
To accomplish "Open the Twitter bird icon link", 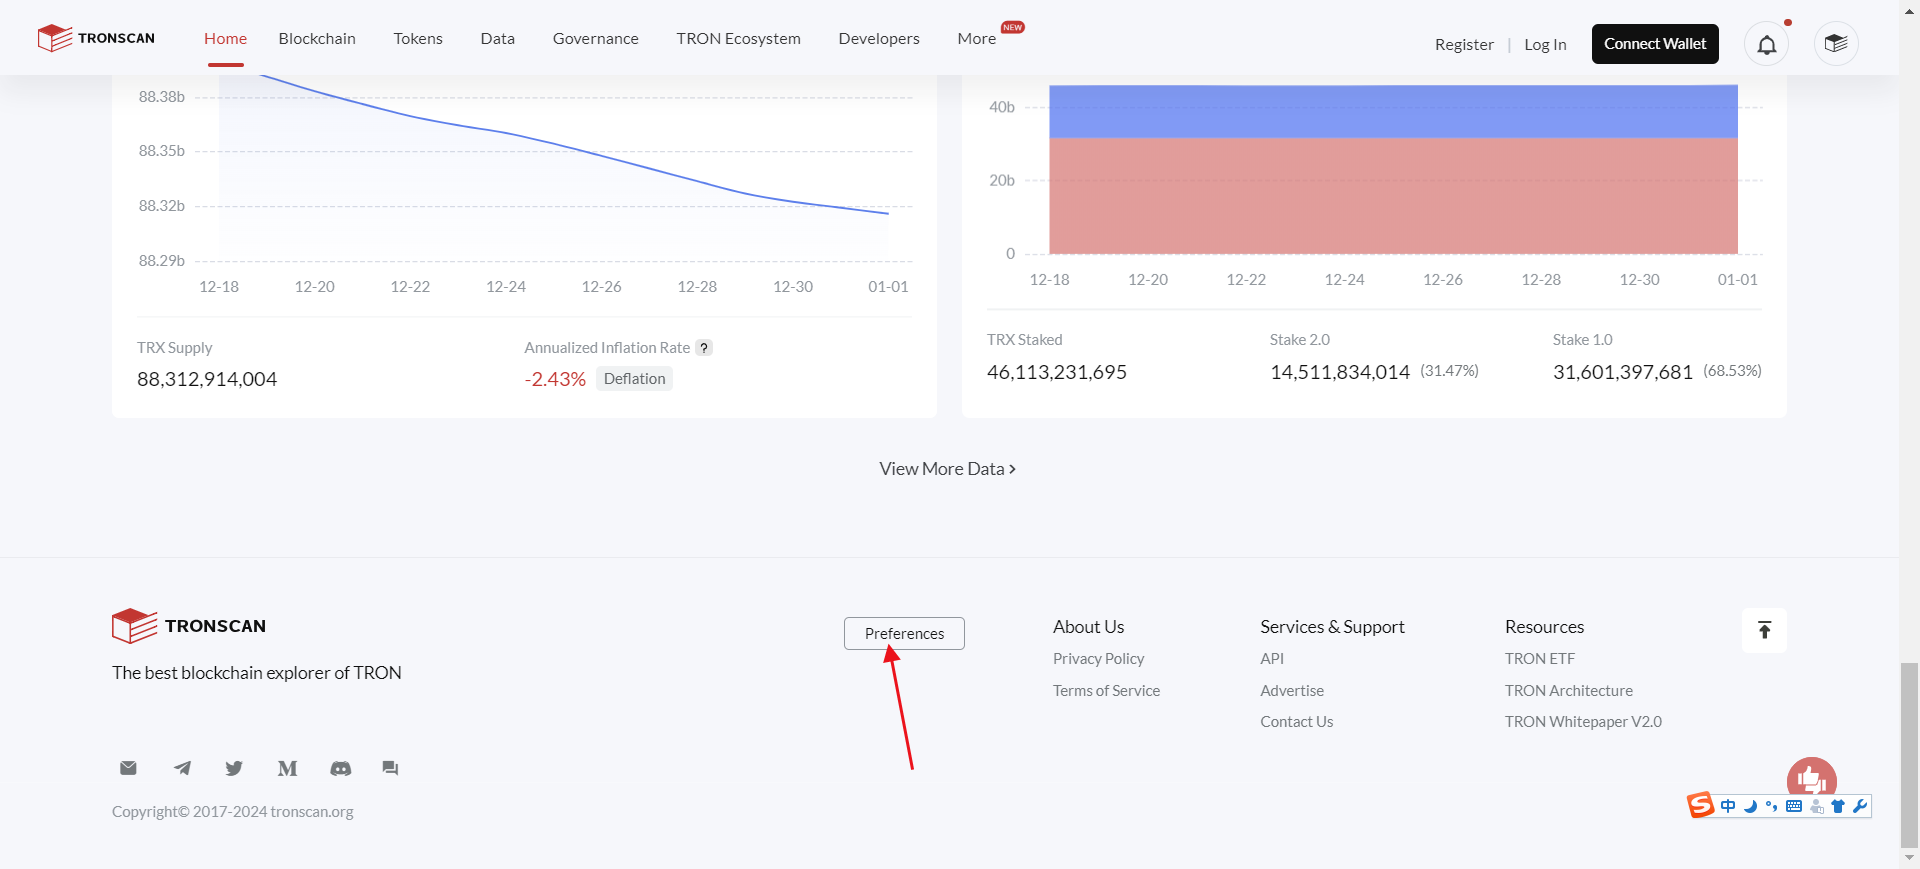I will 234,768.
